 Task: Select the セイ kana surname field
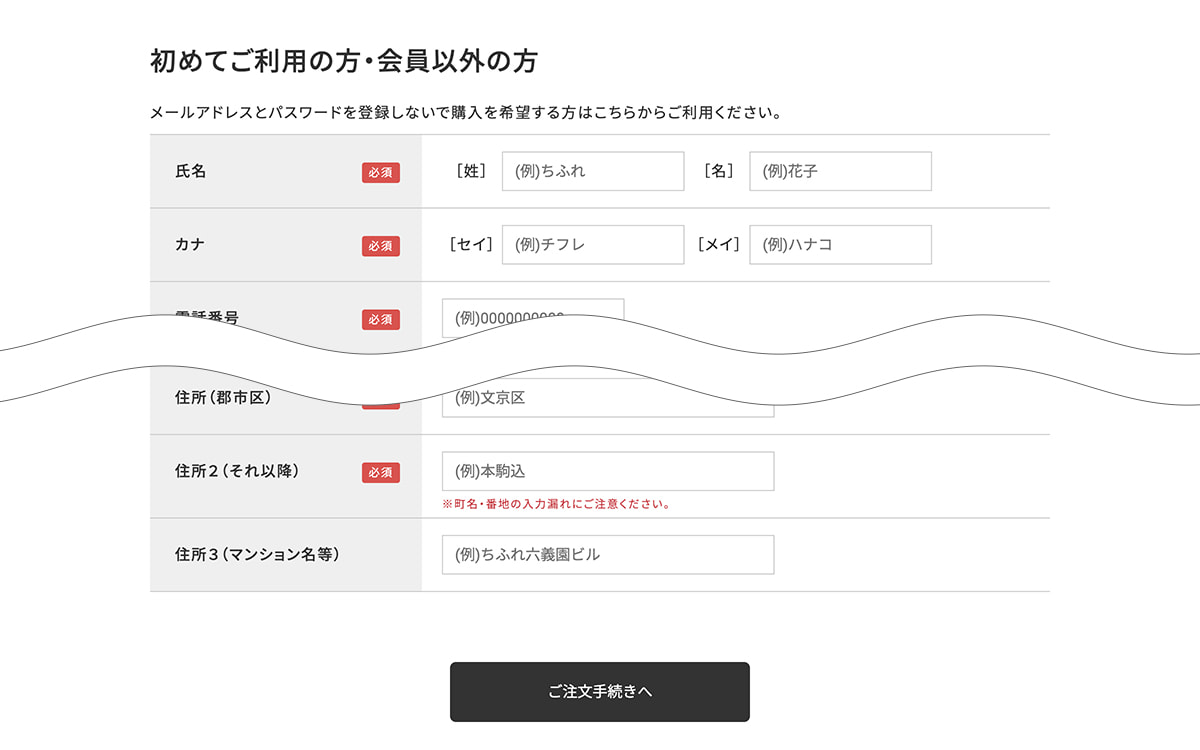click(593, 244)
